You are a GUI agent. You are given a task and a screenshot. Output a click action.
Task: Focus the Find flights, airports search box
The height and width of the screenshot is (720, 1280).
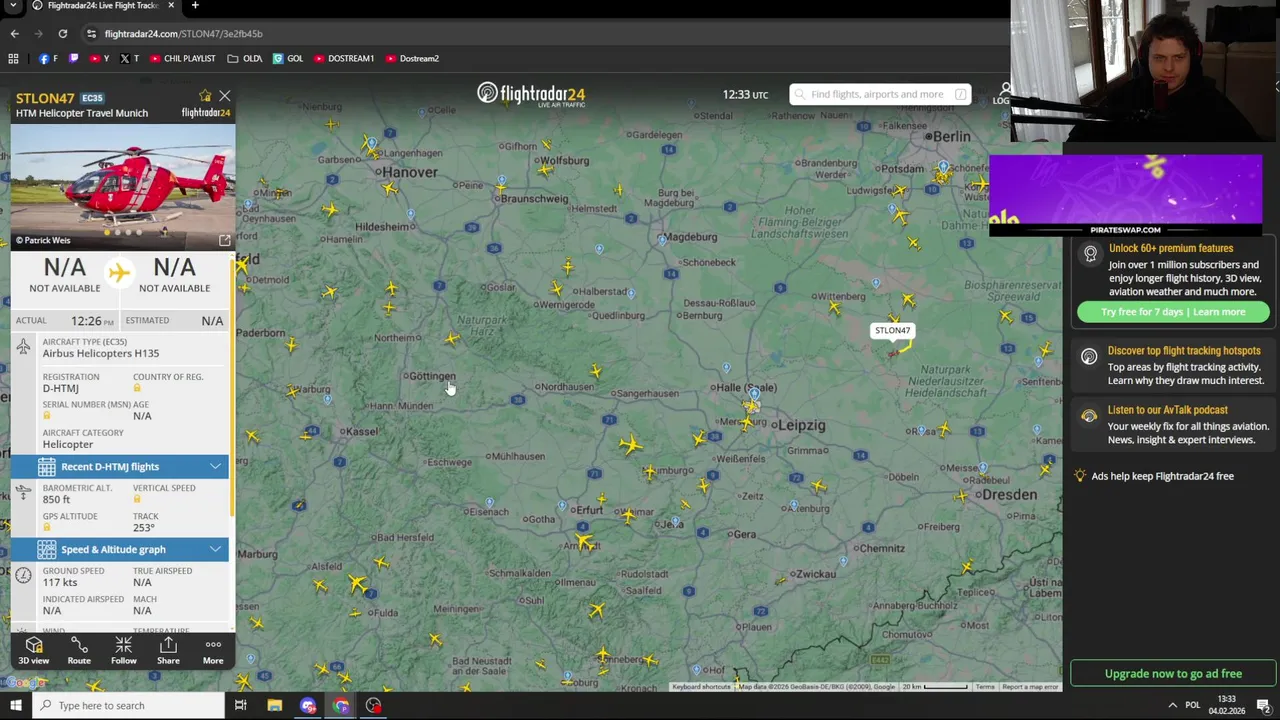(x=880, y=94)
